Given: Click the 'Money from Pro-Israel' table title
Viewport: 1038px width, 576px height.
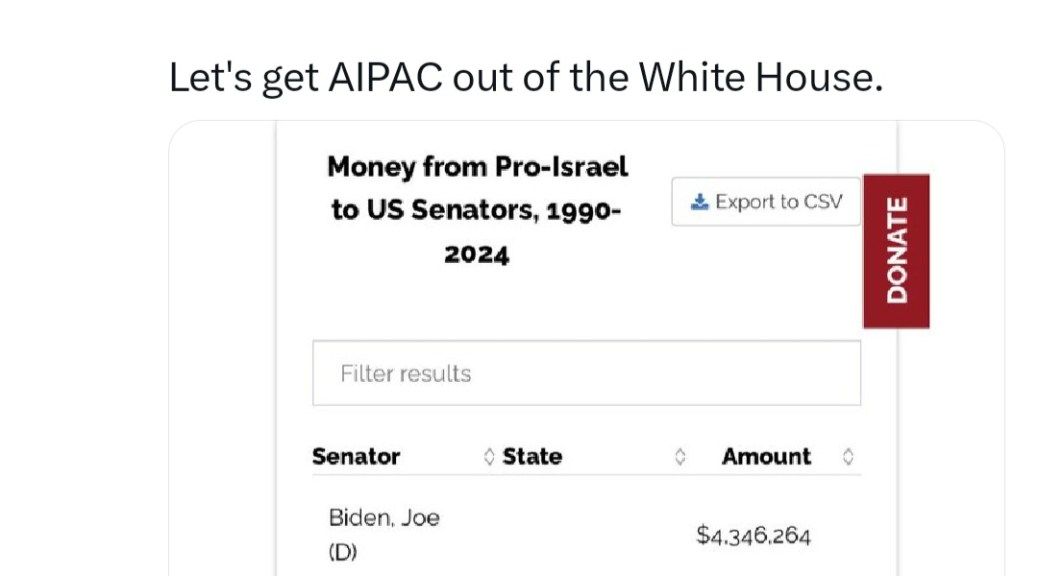Looking at the screenshot, I should point(477,166).
